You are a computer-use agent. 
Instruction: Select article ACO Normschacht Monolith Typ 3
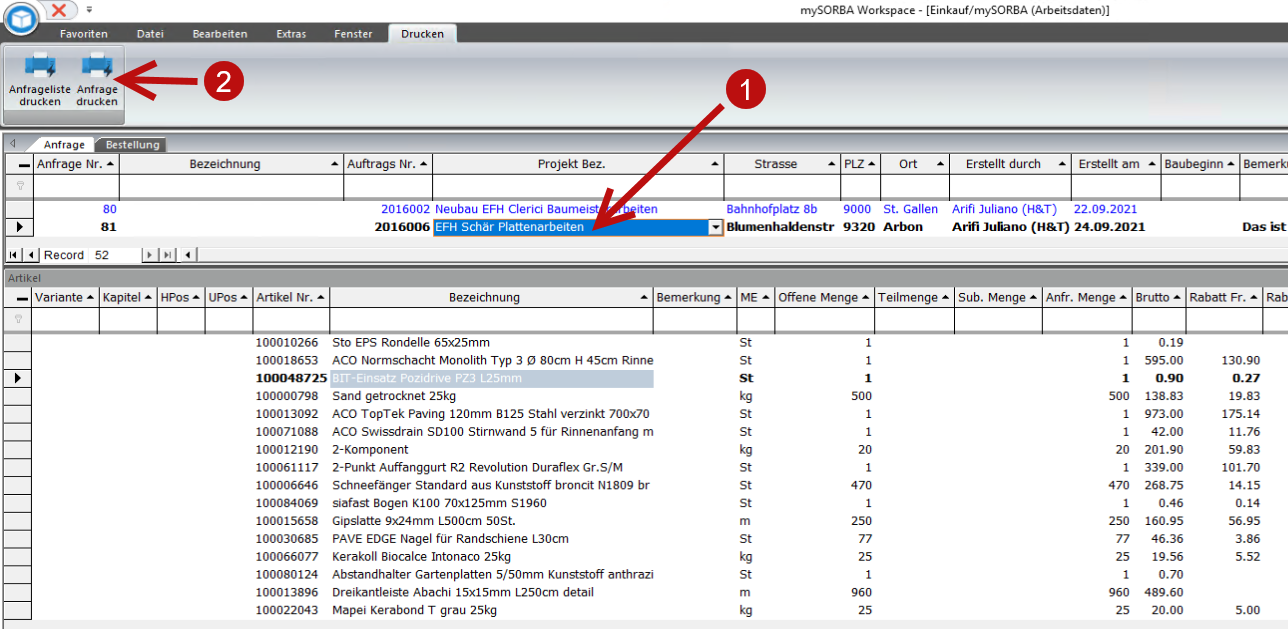click(x=492, y=360)
